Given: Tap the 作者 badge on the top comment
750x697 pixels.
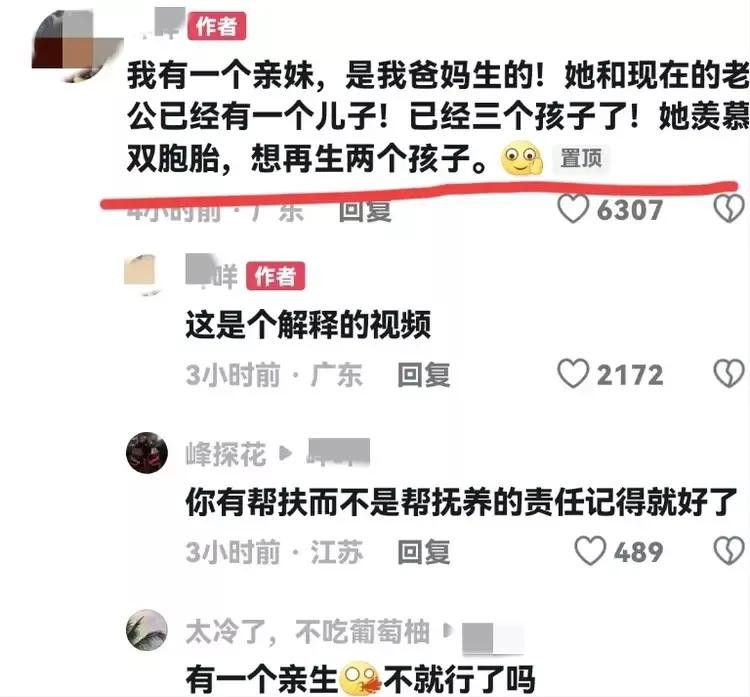Looking at the screenshot, I should [x=217, y=26].
